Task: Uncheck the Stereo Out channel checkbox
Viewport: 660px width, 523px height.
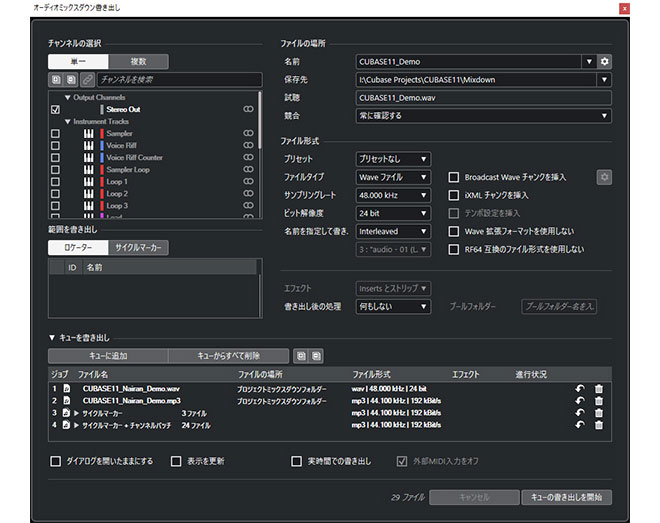Action: click(55, 109)
